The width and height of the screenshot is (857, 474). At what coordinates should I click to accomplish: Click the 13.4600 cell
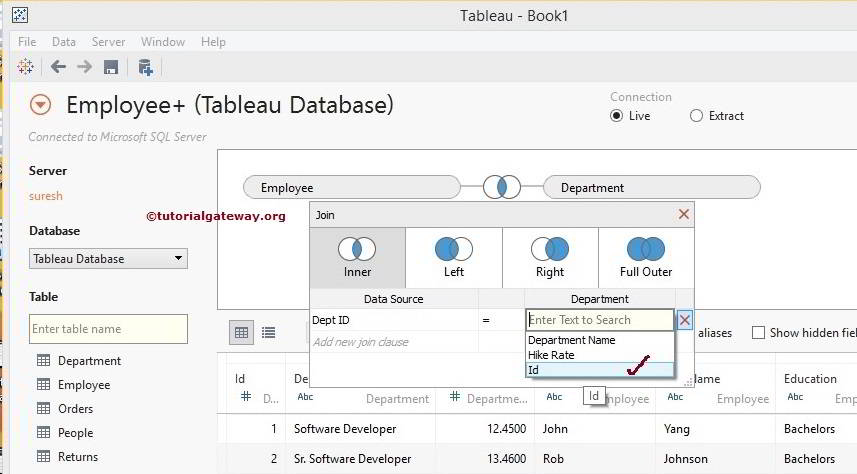tap(506, 459)
